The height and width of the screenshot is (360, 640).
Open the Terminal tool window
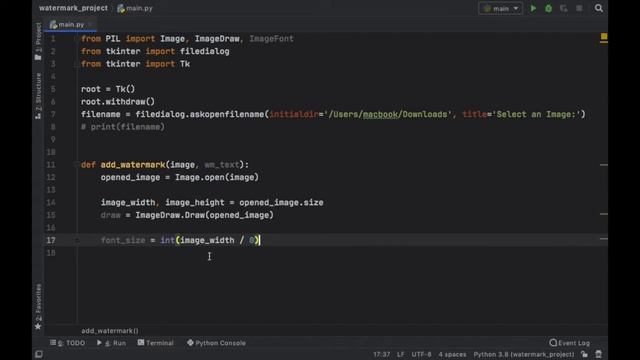[x=156, y=343]
